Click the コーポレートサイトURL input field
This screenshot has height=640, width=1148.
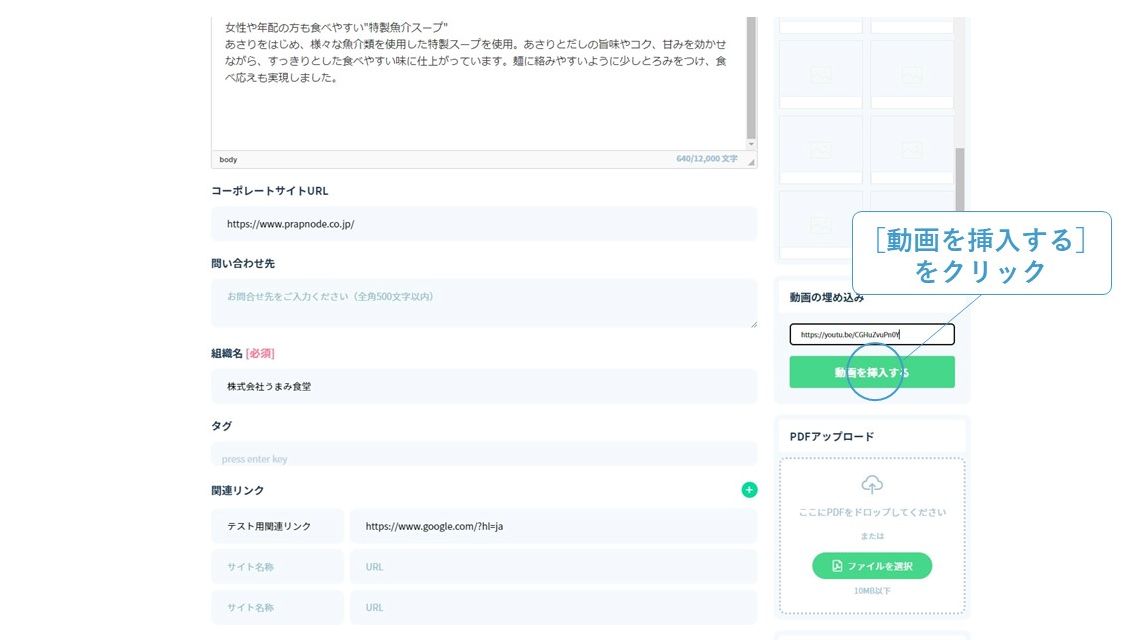(484, 224)
